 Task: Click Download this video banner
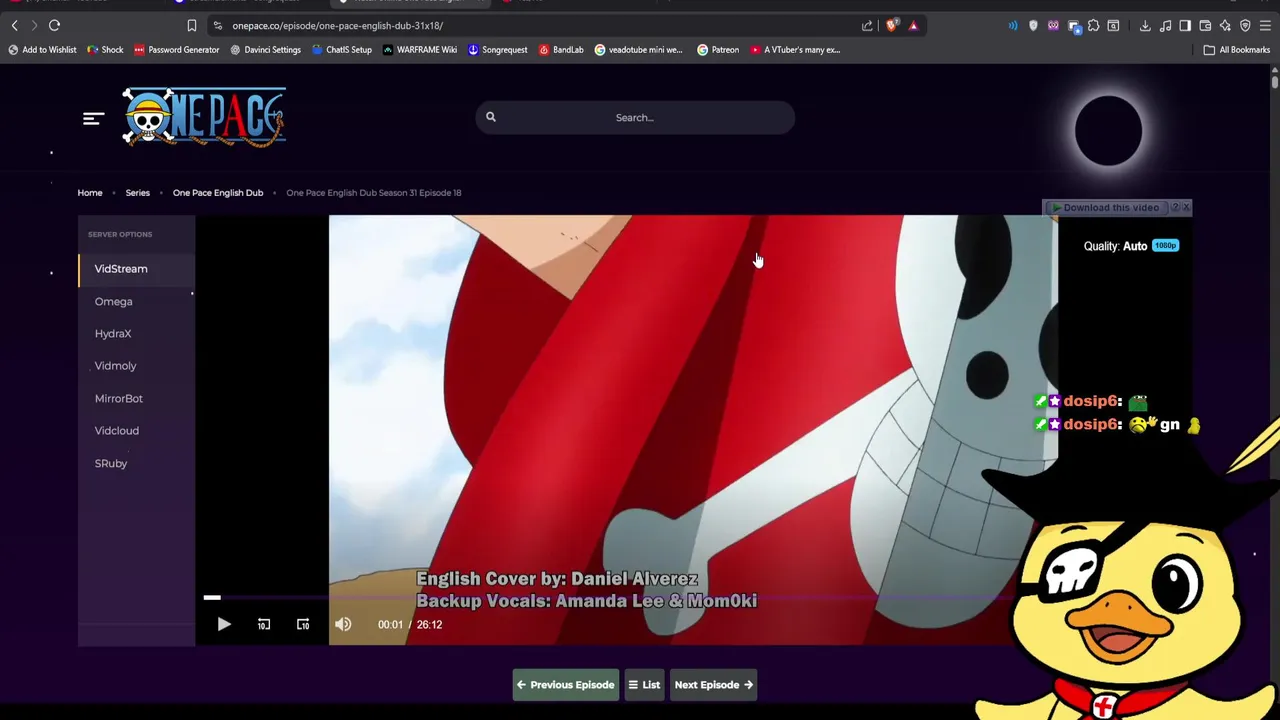1109,207
